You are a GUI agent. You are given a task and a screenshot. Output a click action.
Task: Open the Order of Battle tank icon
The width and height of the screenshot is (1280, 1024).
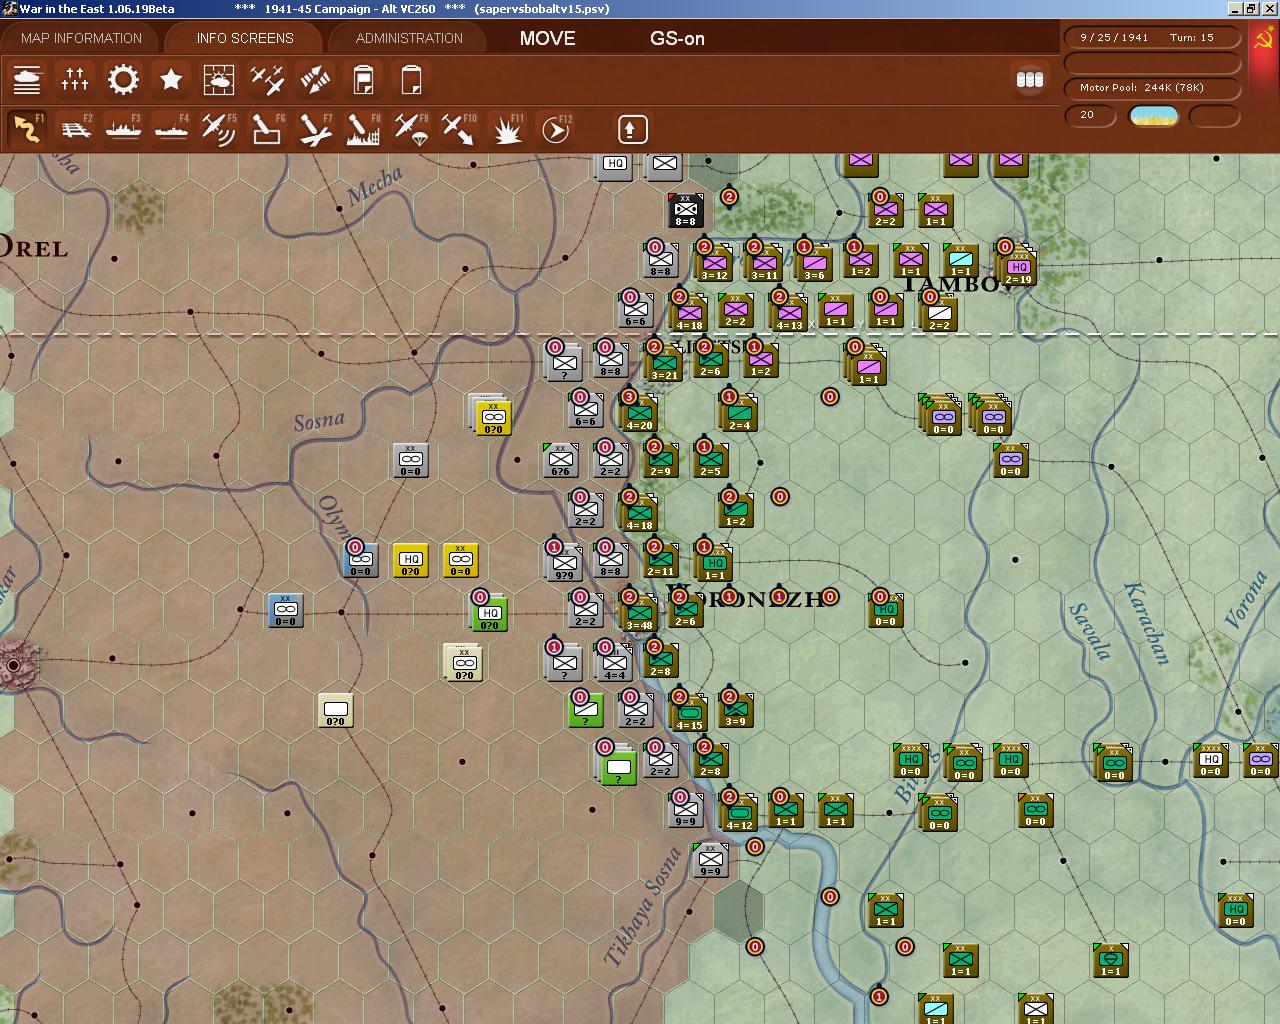(x=27, y=79)
